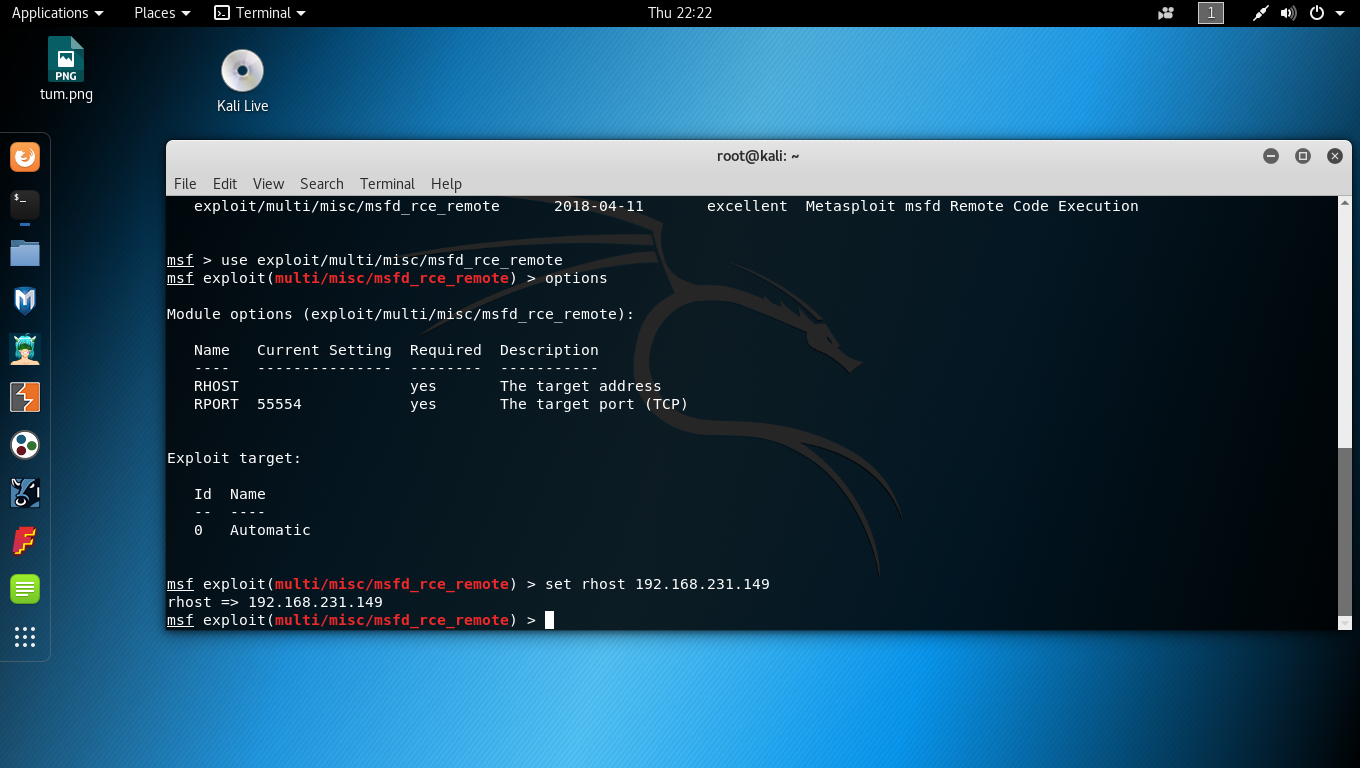Click the volume speaker icon
Image resolution: width=1360 pixels, height=768 pixels.
coord(1288,13)
